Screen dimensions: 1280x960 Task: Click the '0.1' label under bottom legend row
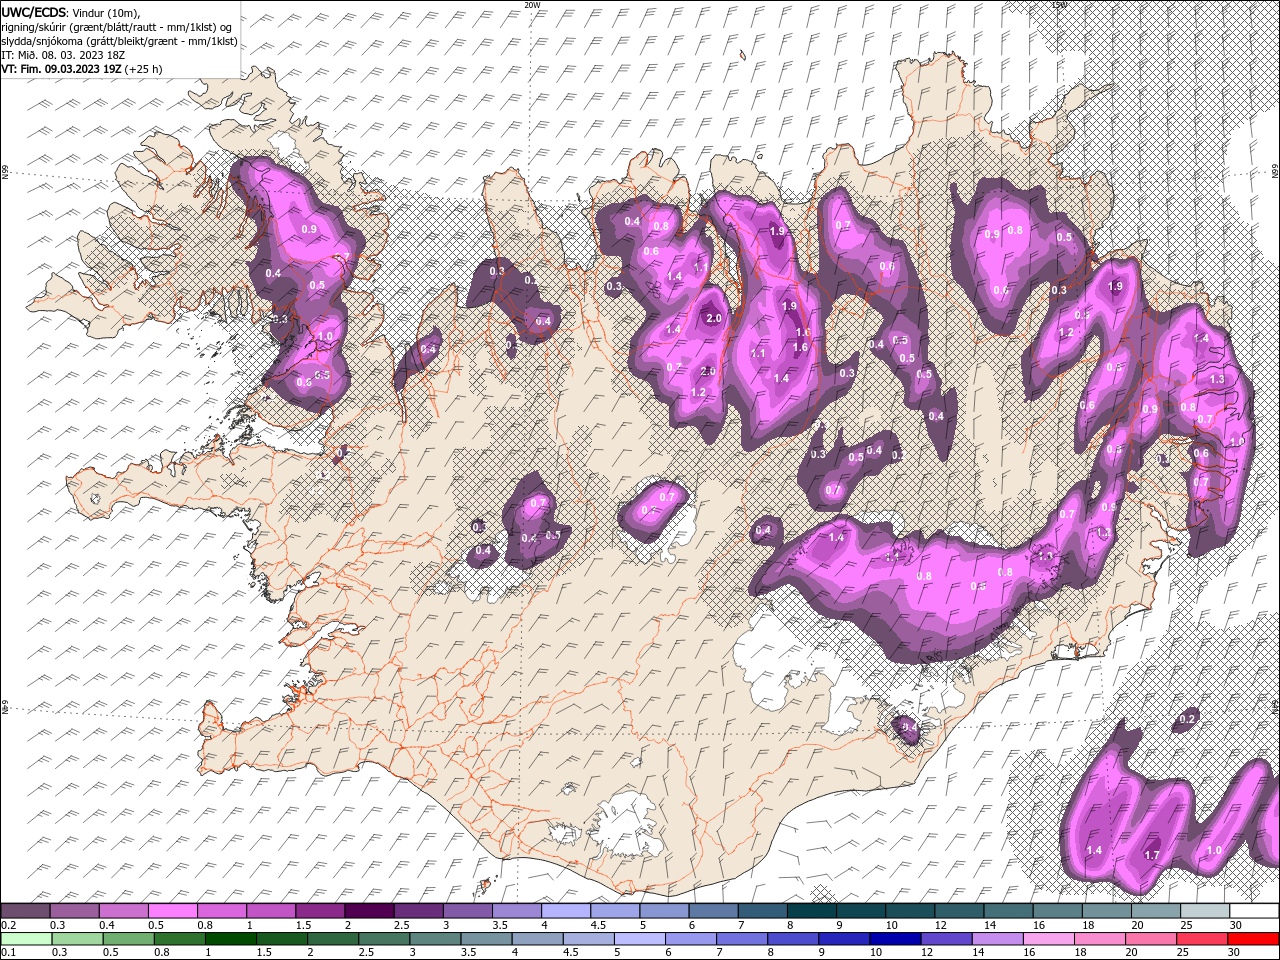click(8, 952)
